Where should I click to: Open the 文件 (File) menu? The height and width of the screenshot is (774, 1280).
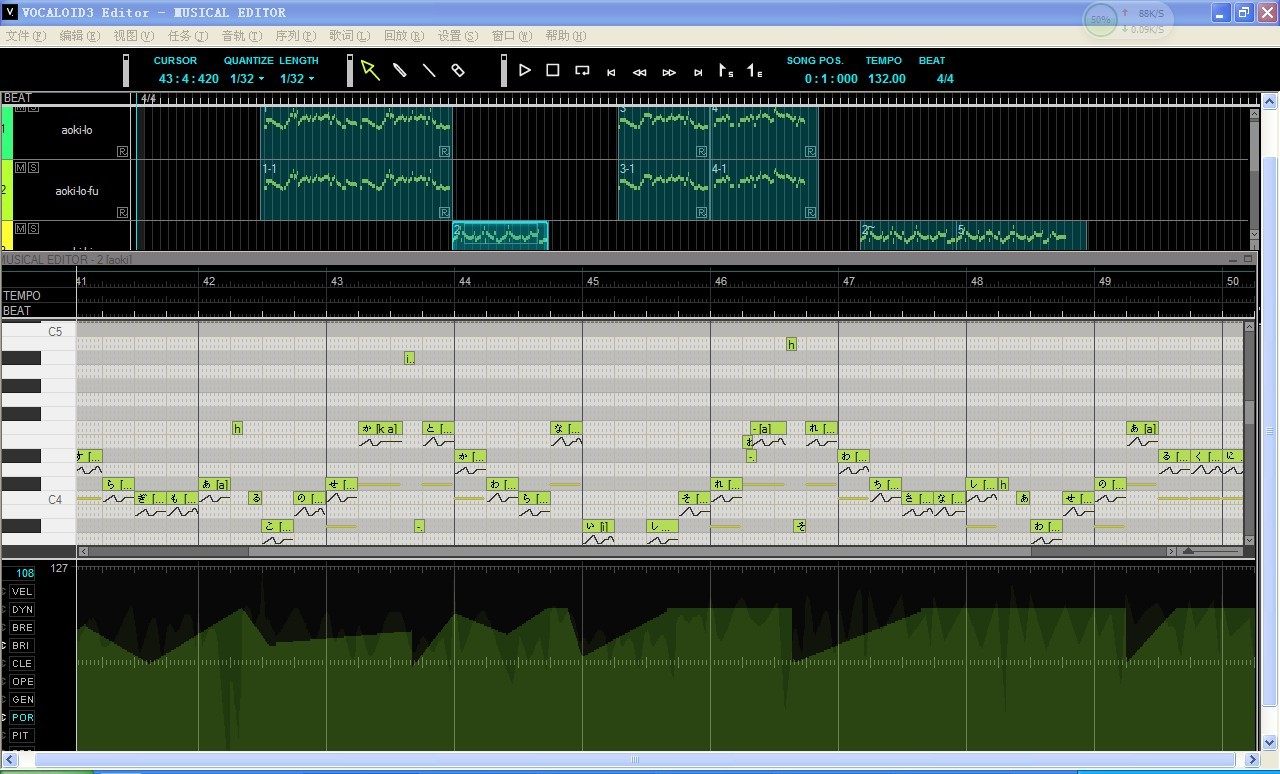26,36
